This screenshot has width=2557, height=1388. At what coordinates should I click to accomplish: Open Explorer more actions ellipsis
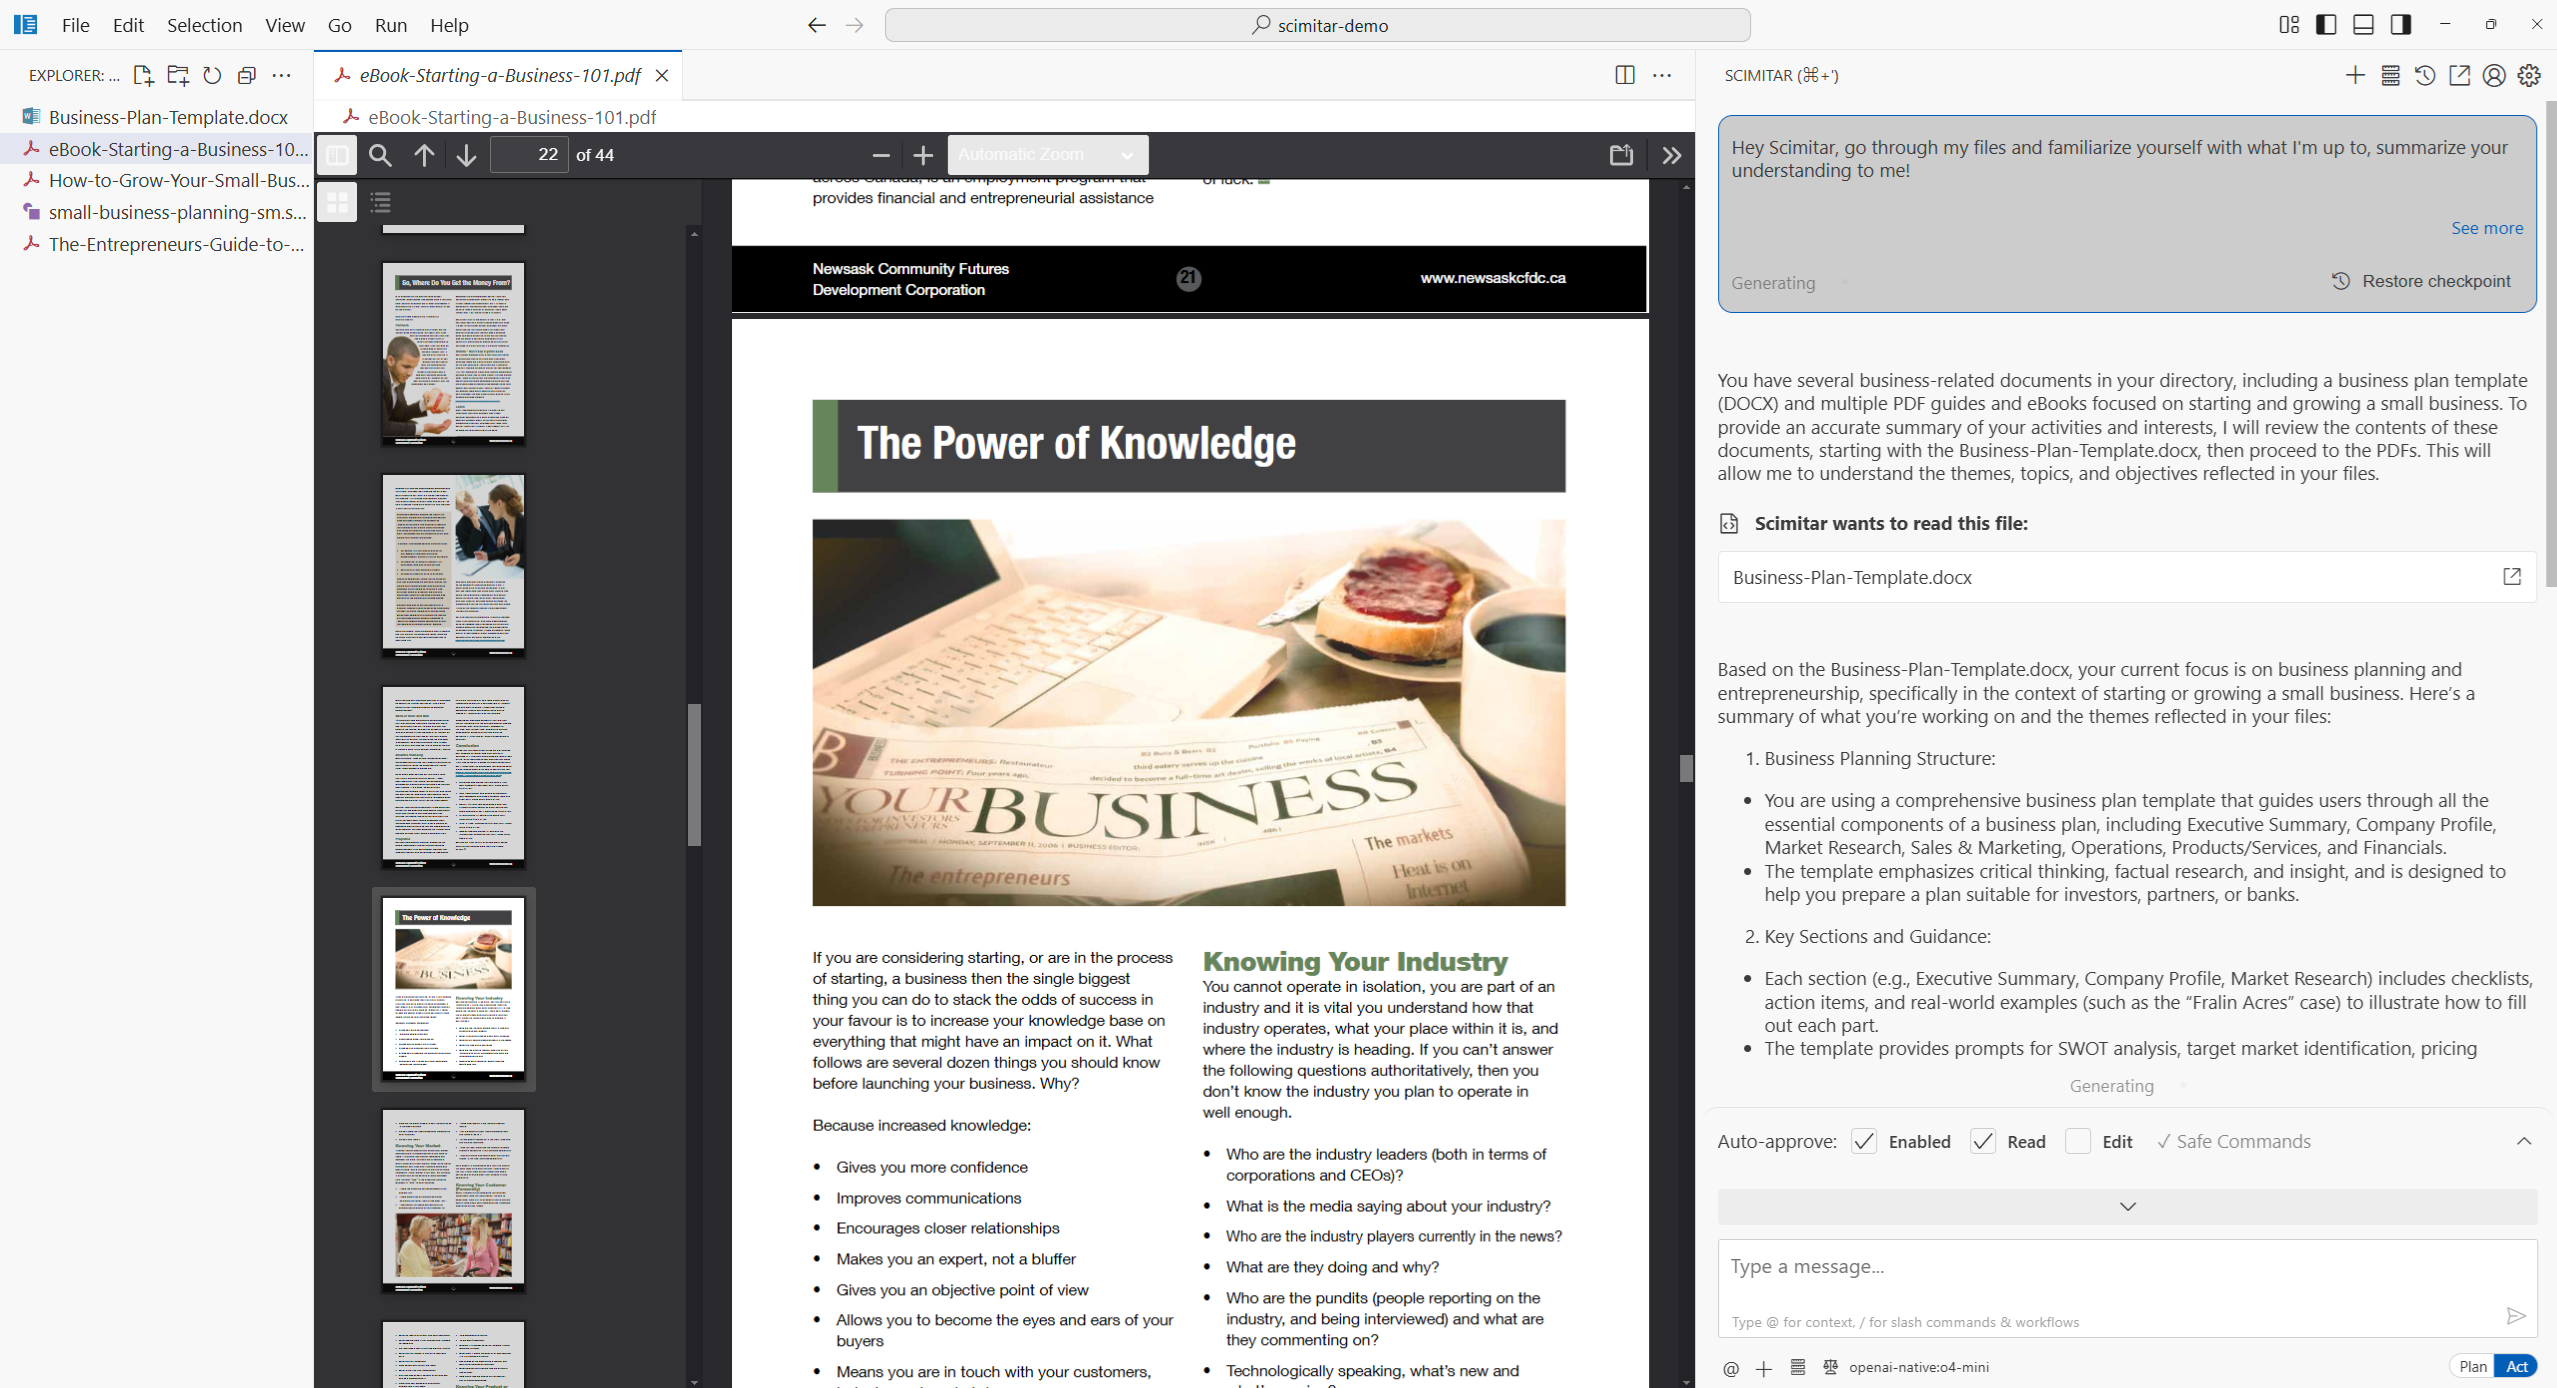coord(282,75)
